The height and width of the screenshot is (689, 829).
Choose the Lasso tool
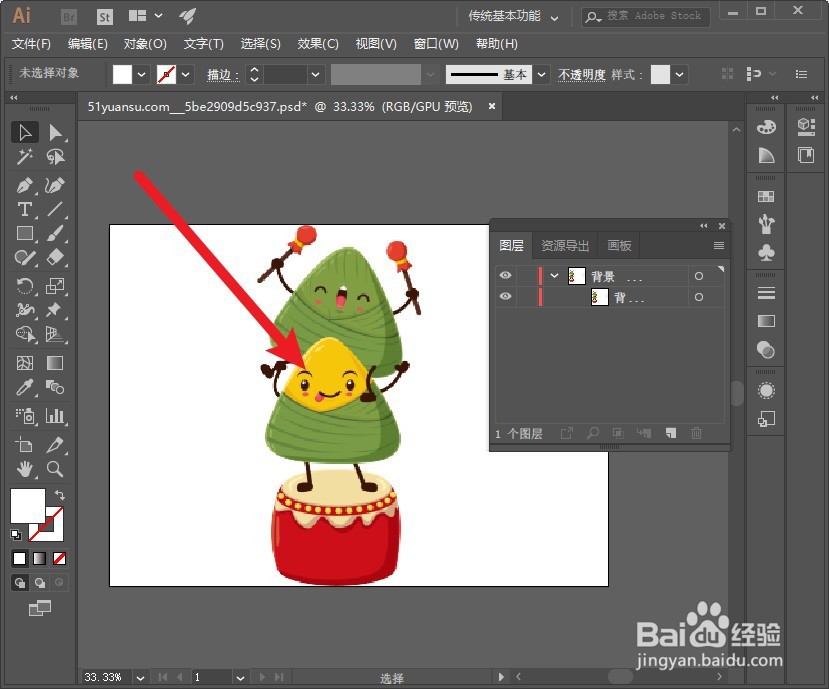55,157
